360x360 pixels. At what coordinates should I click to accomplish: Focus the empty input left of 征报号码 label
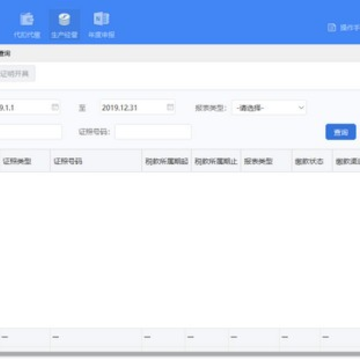[x=31, y=132]
